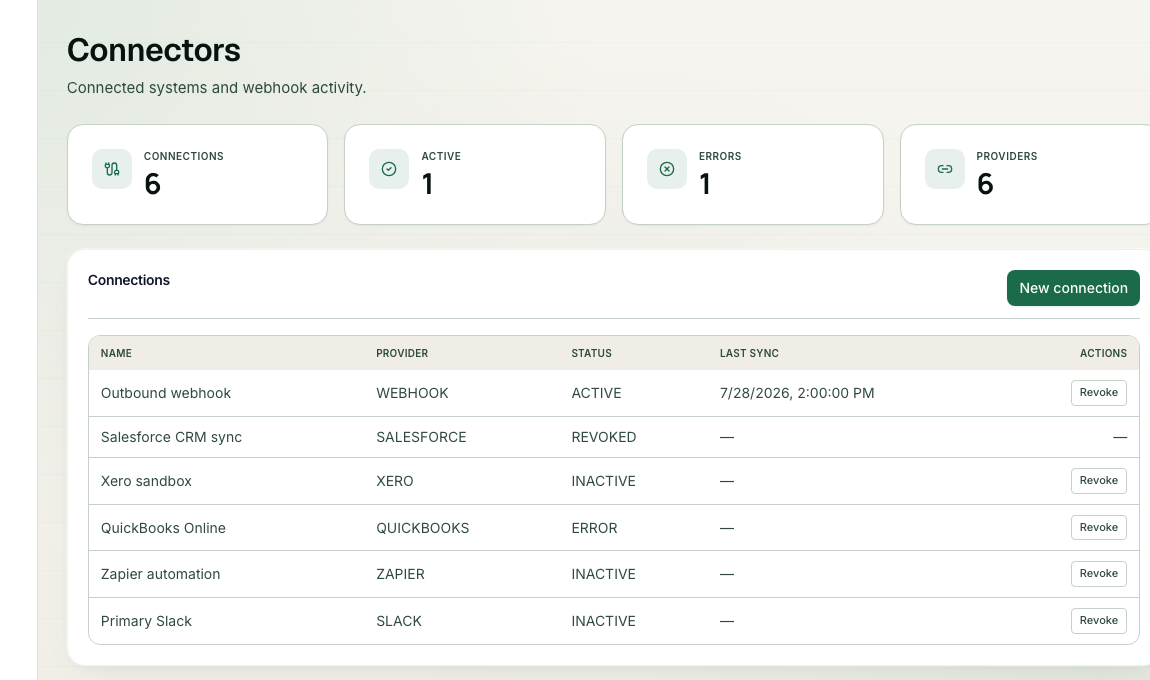
Task: Click the INACTIVE status of Xero sandbox
Action: point(604,481)
